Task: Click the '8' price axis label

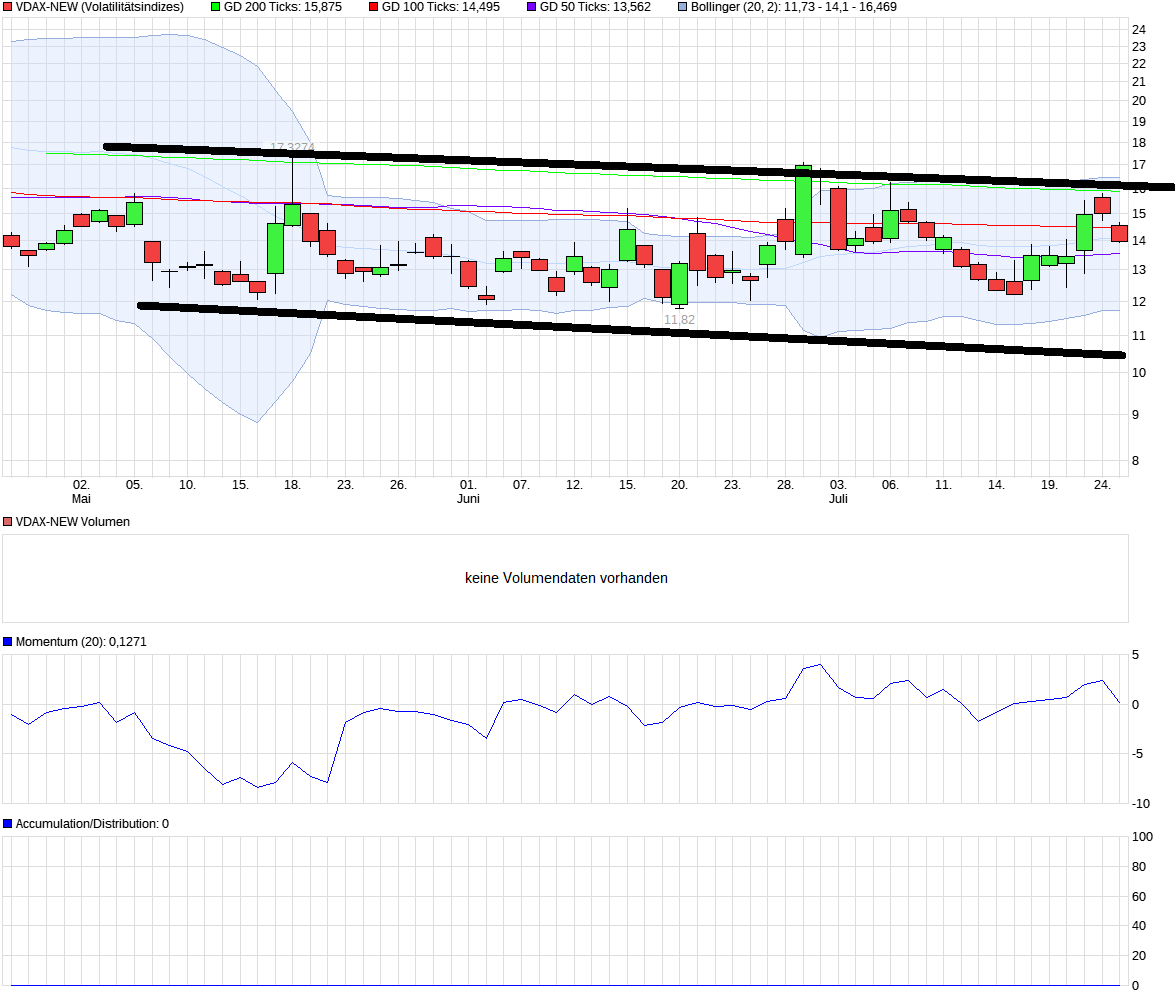Action: pyautogui.click(x=1135, y=461)
